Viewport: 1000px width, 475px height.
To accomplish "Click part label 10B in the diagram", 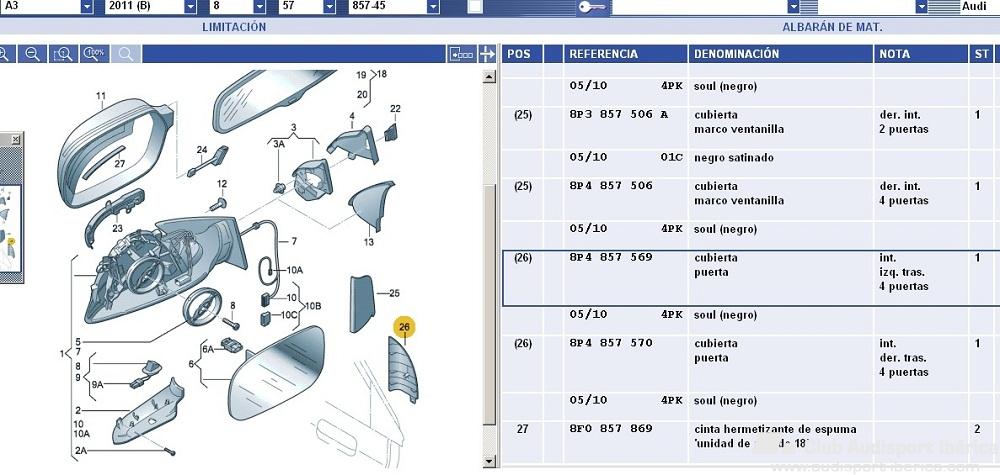I will tap(313, 306).
